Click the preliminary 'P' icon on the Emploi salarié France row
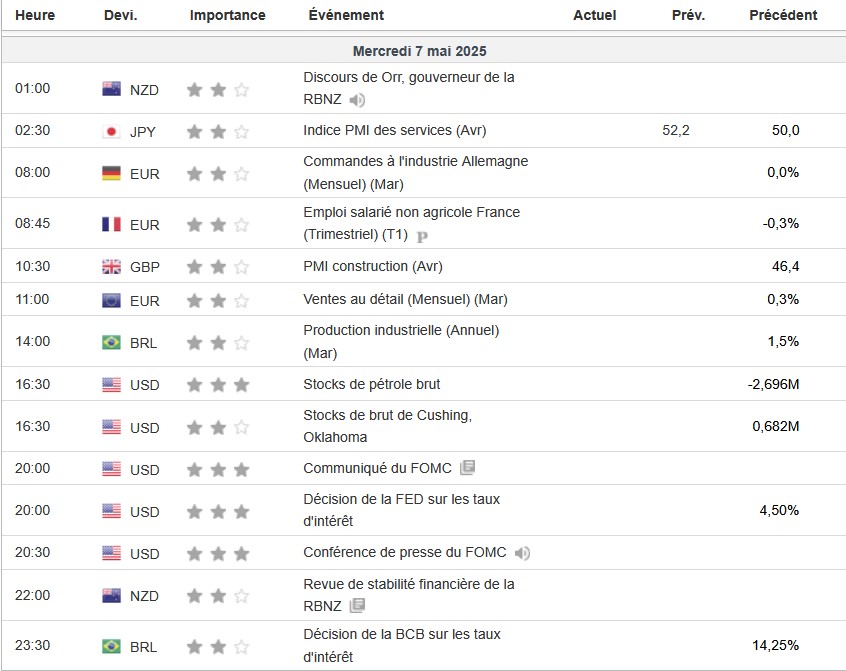This screenshot has width=846, height=671. pos(422,236)
